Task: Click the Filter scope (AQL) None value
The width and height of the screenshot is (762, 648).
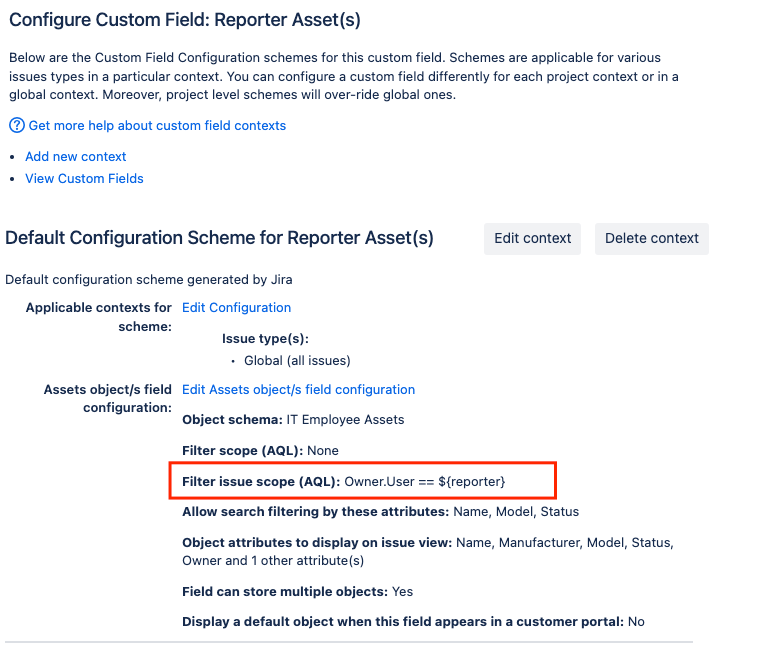Action: [x=323, y=451]
